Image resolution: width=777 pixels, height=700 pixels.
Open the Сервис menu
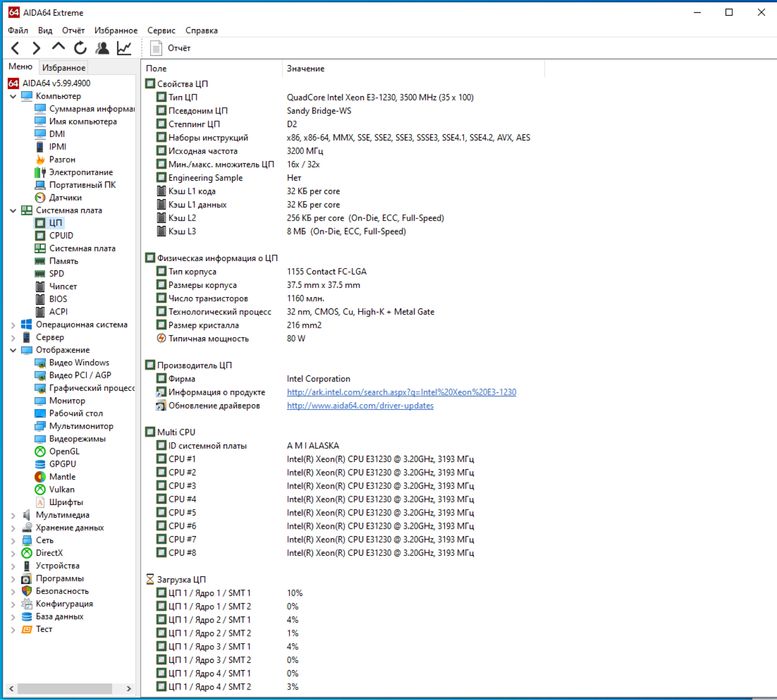161,31
